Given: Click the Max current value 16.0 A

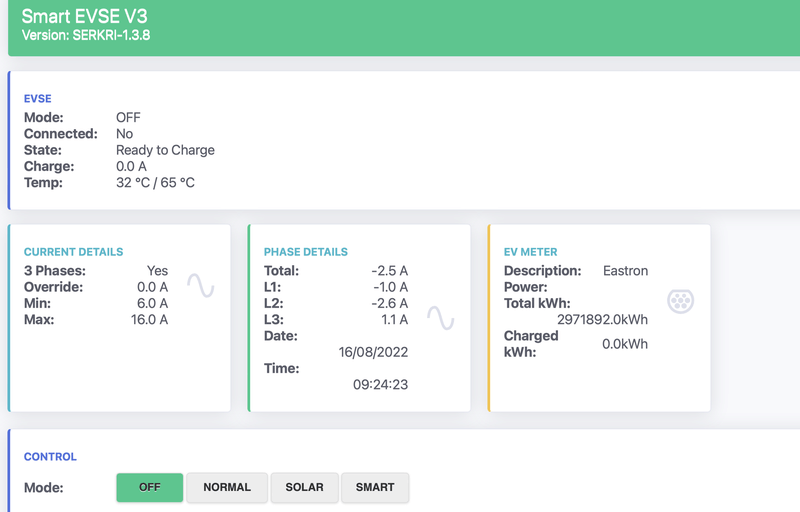Looking at the screenshot, I should [x=149, y=320].
